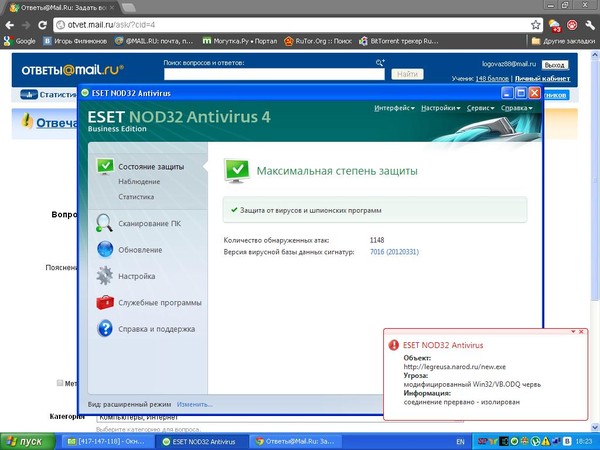Screen dimensions: 600x450
Task: Open the 148 баллов link
Action: click(492, 78)
